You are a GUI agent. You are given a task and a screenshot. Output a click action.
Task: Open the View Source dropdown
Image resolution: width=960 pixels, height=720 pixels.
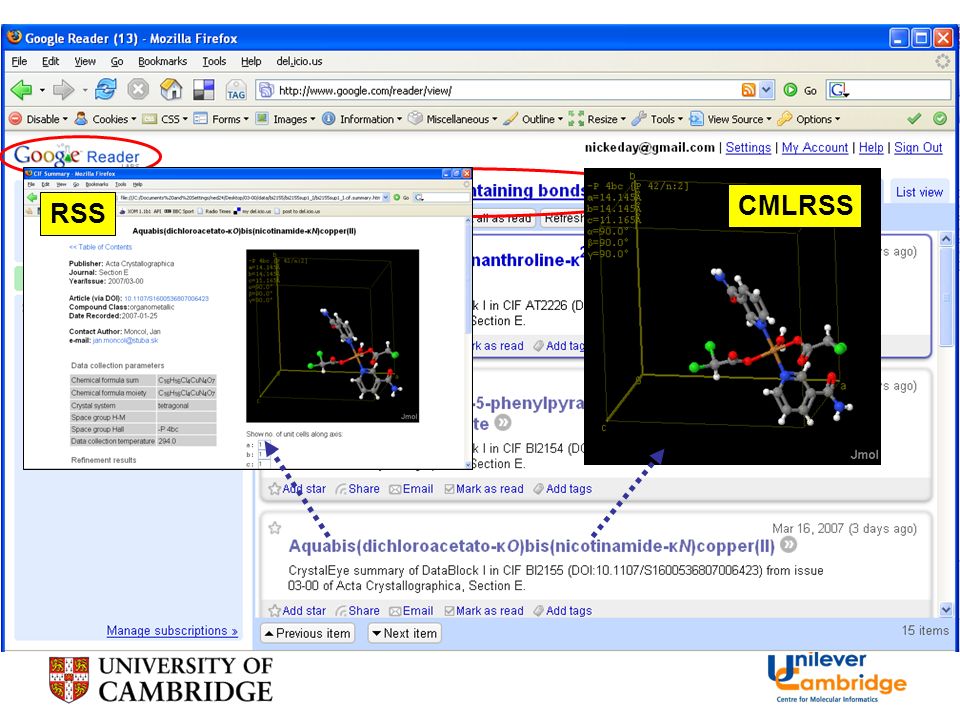point(731,119)
